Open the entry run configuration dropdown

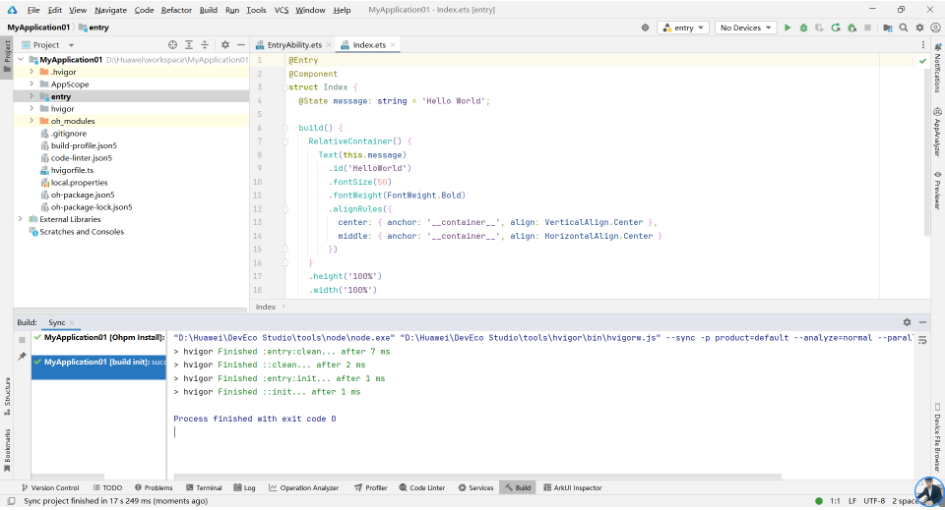coord(683,28)
